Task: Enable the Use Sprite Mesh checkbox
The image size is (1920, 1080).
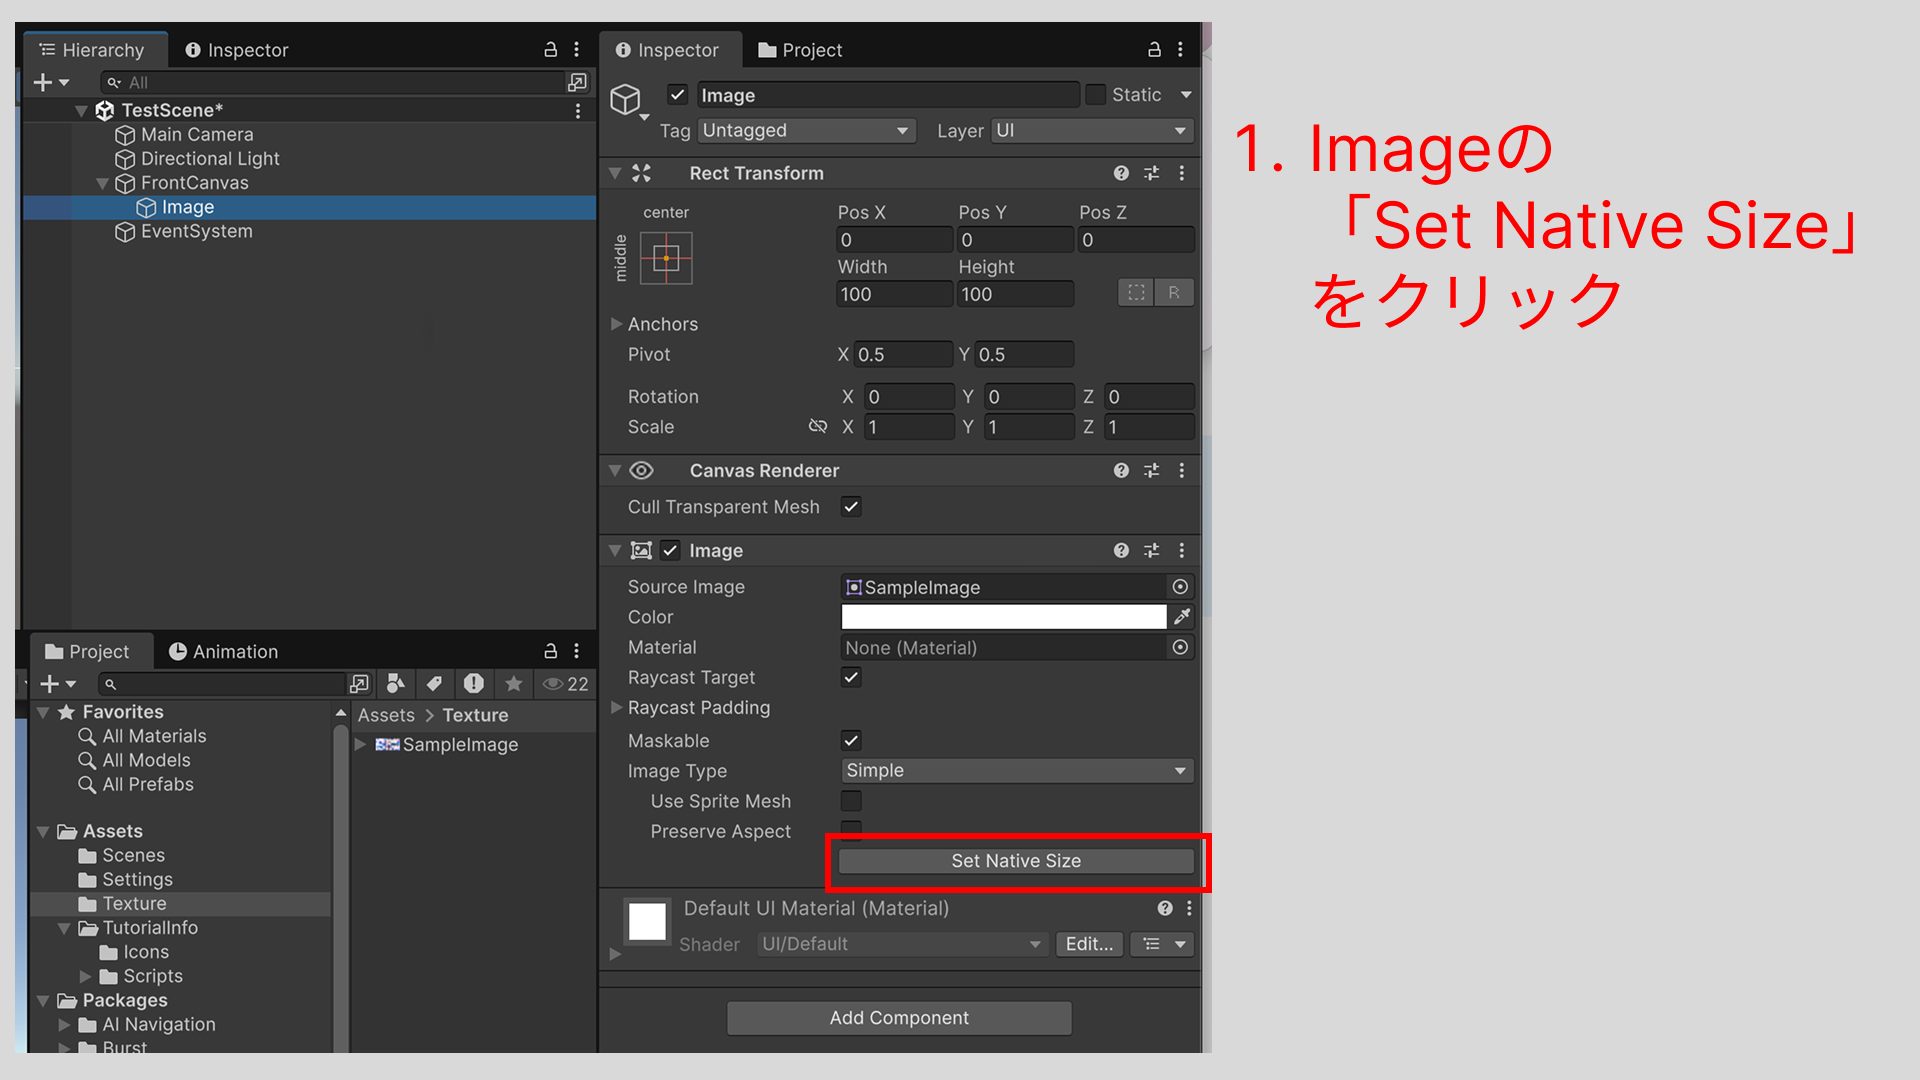Action: click(851, 801)
